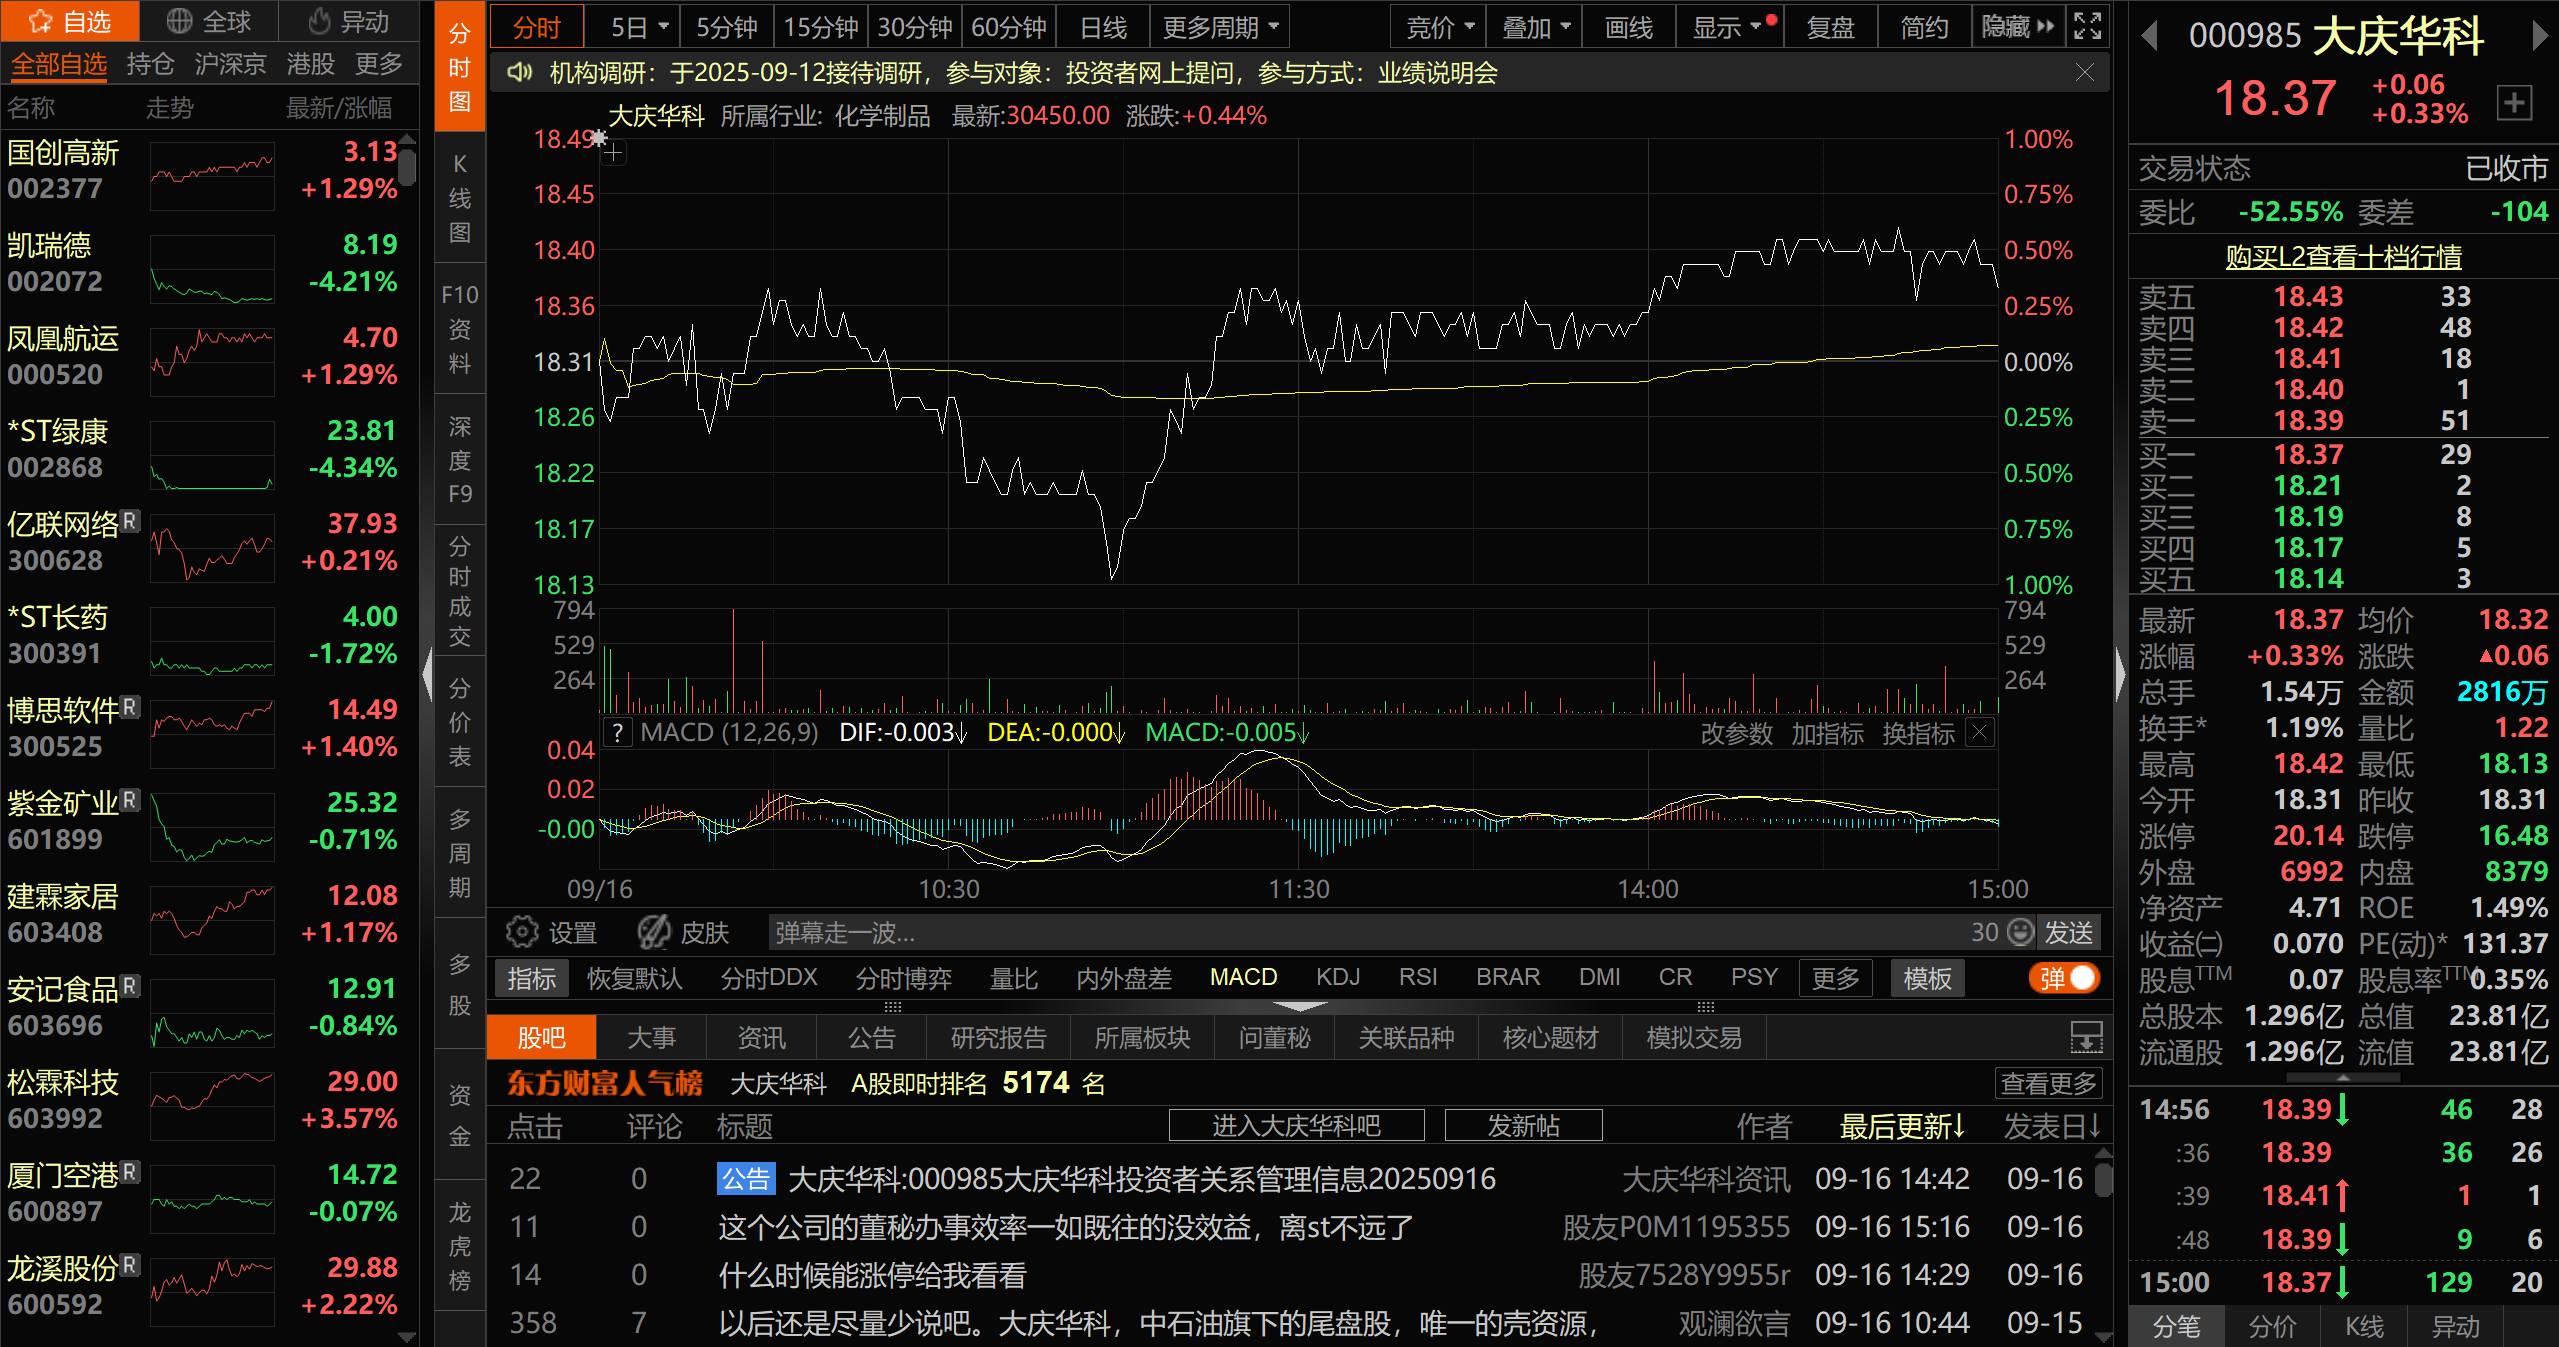Open 分时成交 sidebar item
2559x1347 pixels.
pos(460,591)
